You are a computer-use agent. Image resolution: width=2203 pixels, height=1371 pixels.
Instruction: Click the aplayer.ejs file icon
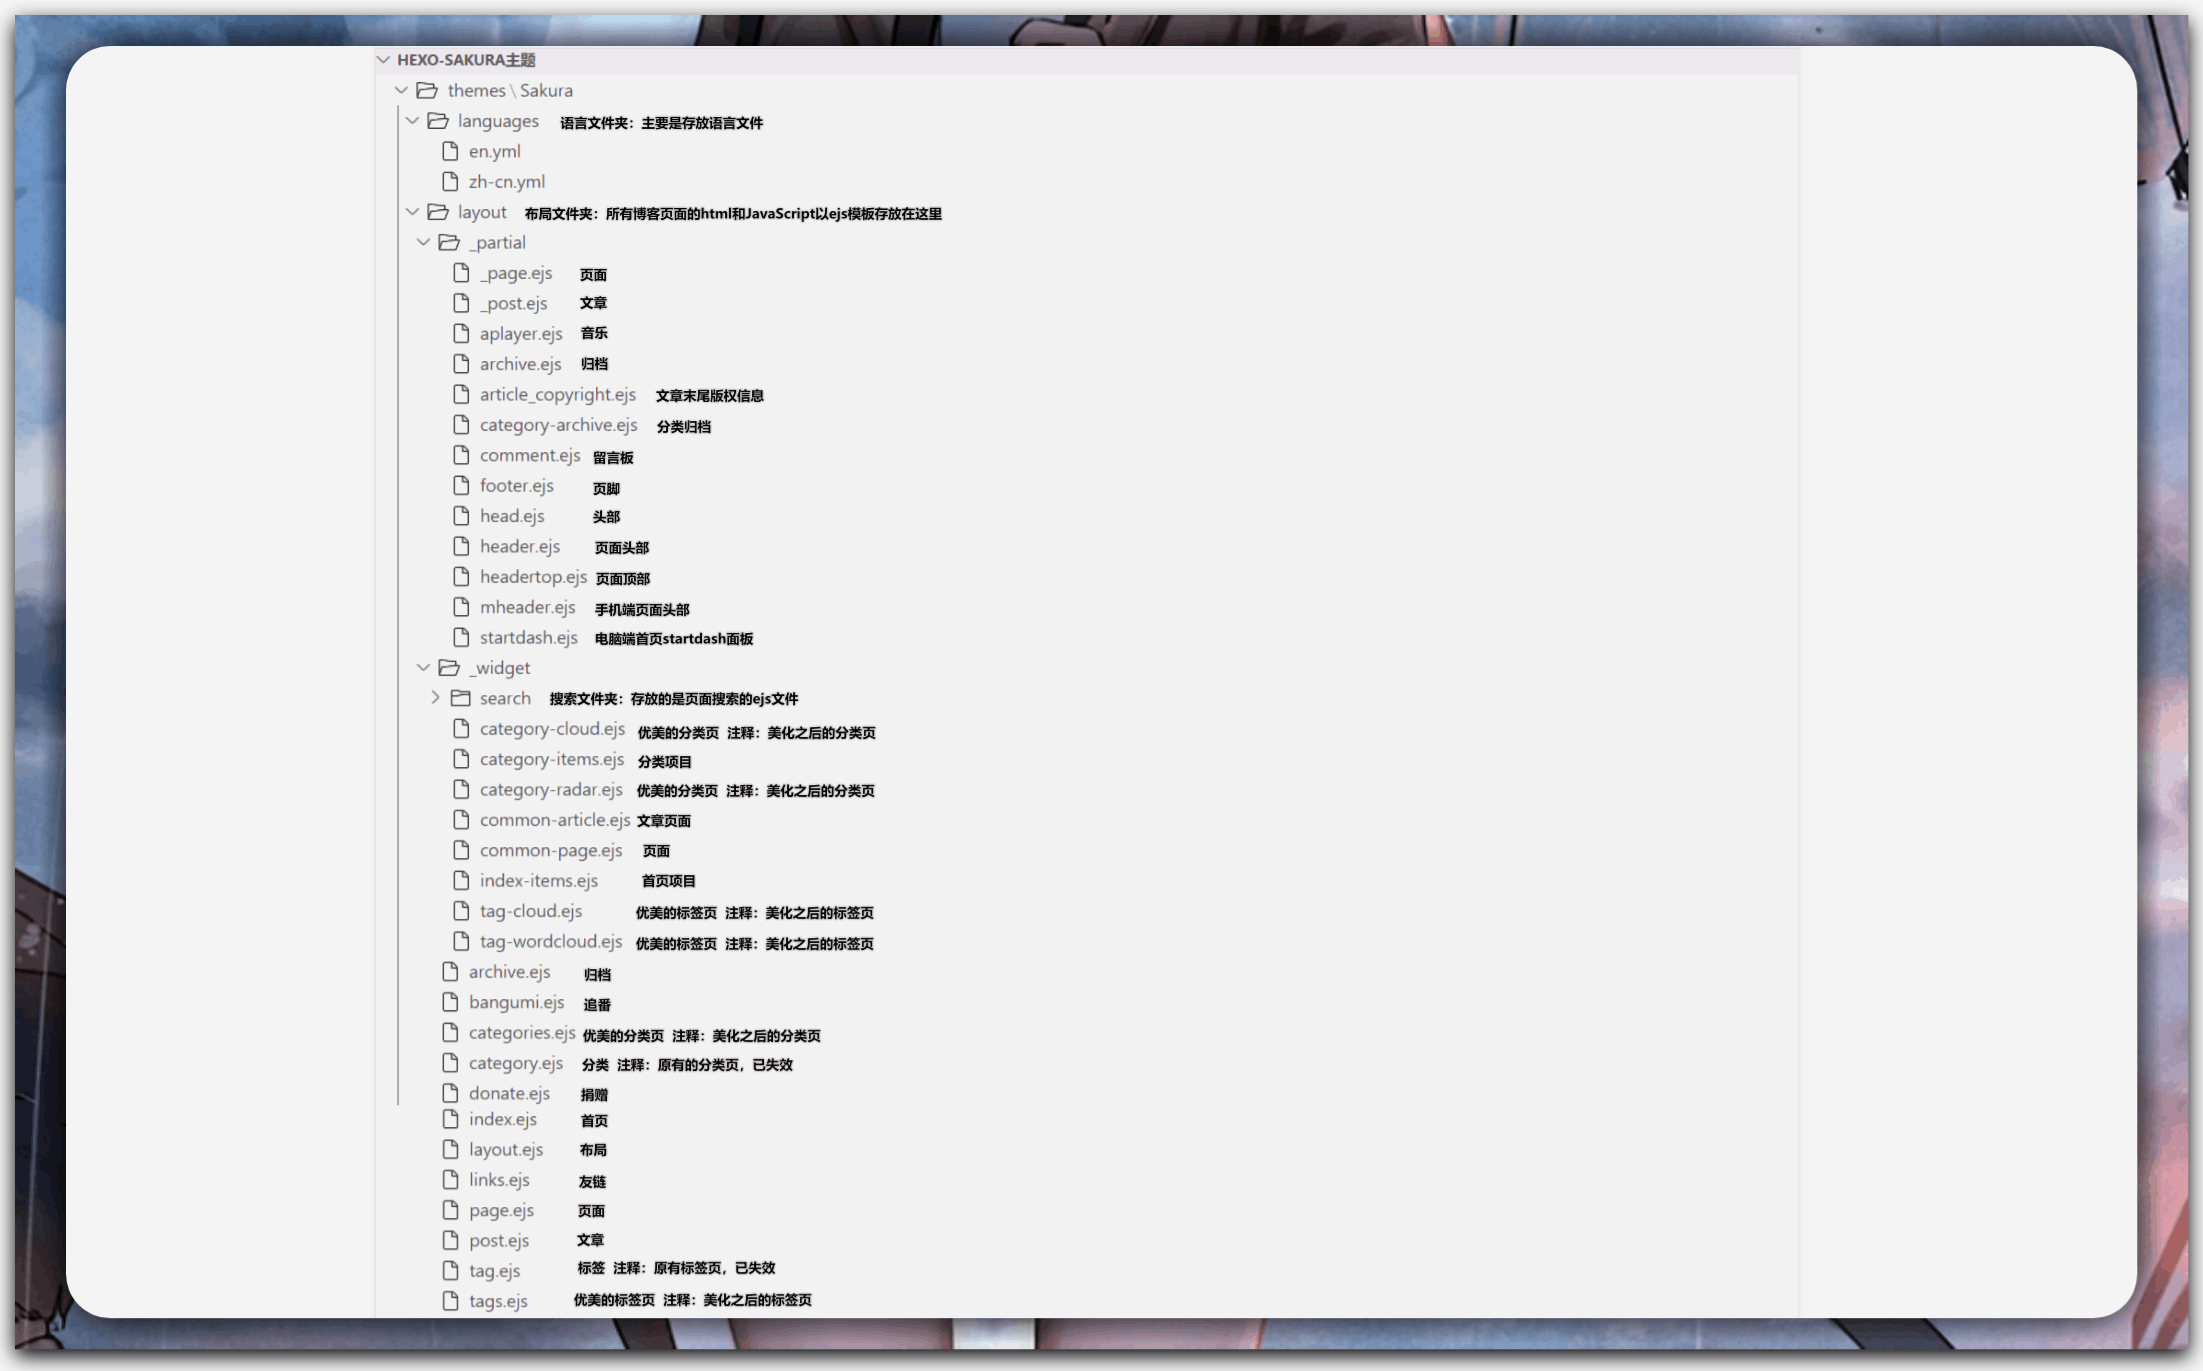461,333
